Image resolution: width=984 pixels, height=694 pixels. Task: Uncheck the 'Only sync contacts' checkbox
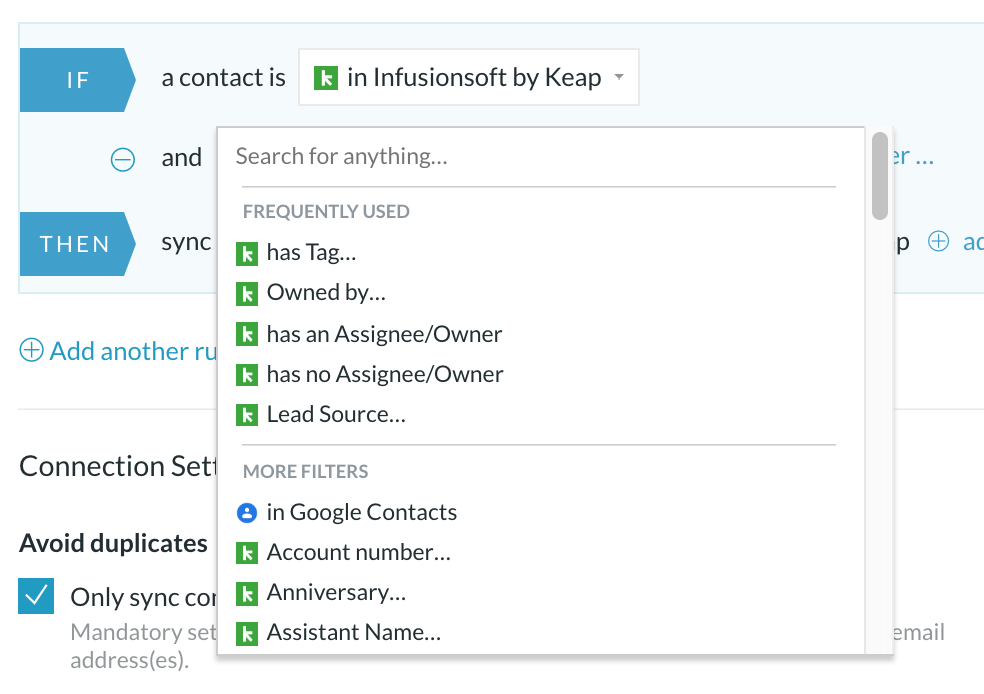pyautogui.click(x=36, y=596)
